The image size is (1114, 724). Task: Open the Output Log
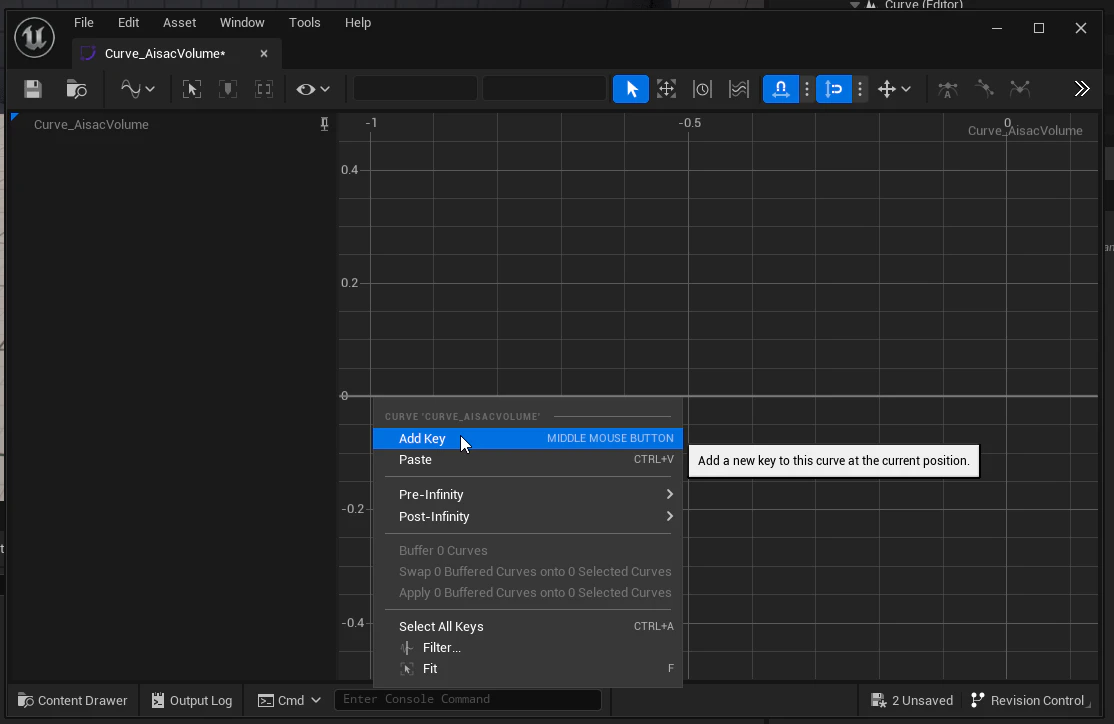tap(192, 701)
